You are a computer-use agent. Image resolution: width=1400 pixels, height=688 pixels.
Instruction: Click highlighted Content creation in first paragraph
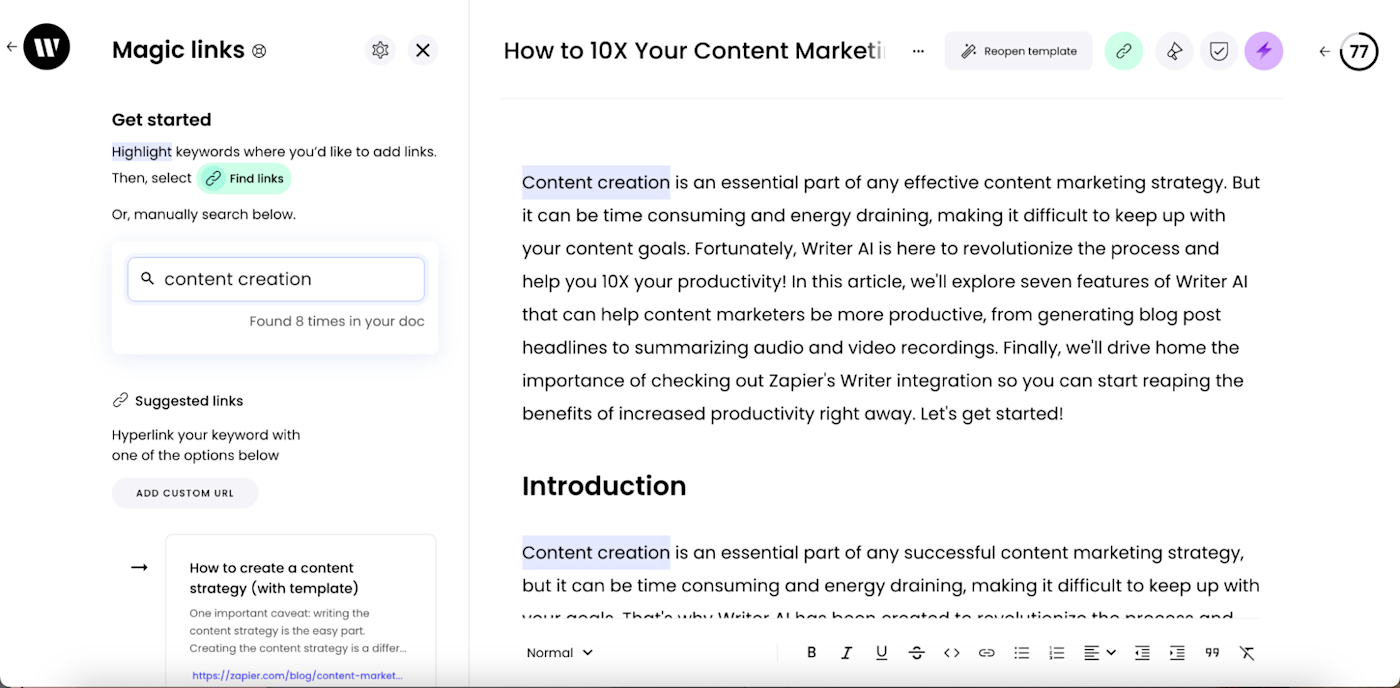596,182
